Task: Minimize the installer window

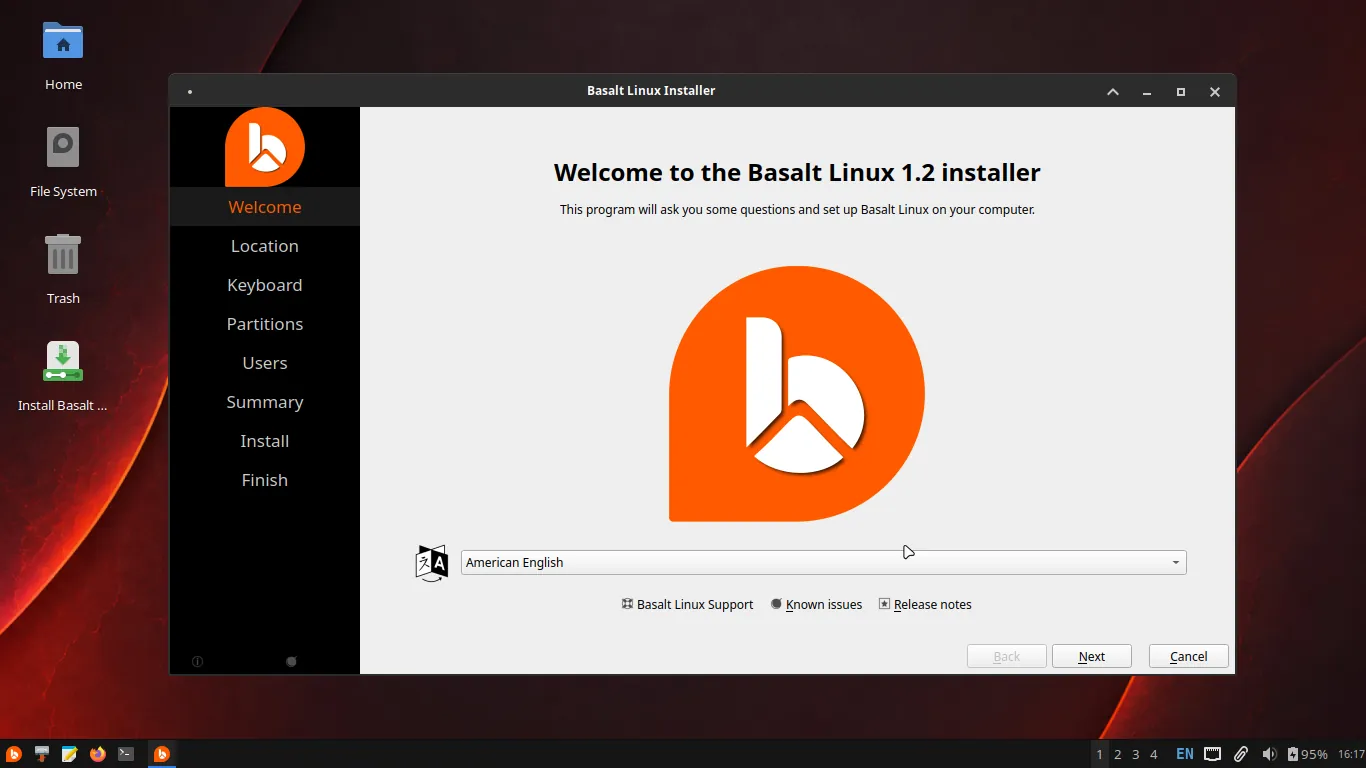Action: coord(1147,91)
